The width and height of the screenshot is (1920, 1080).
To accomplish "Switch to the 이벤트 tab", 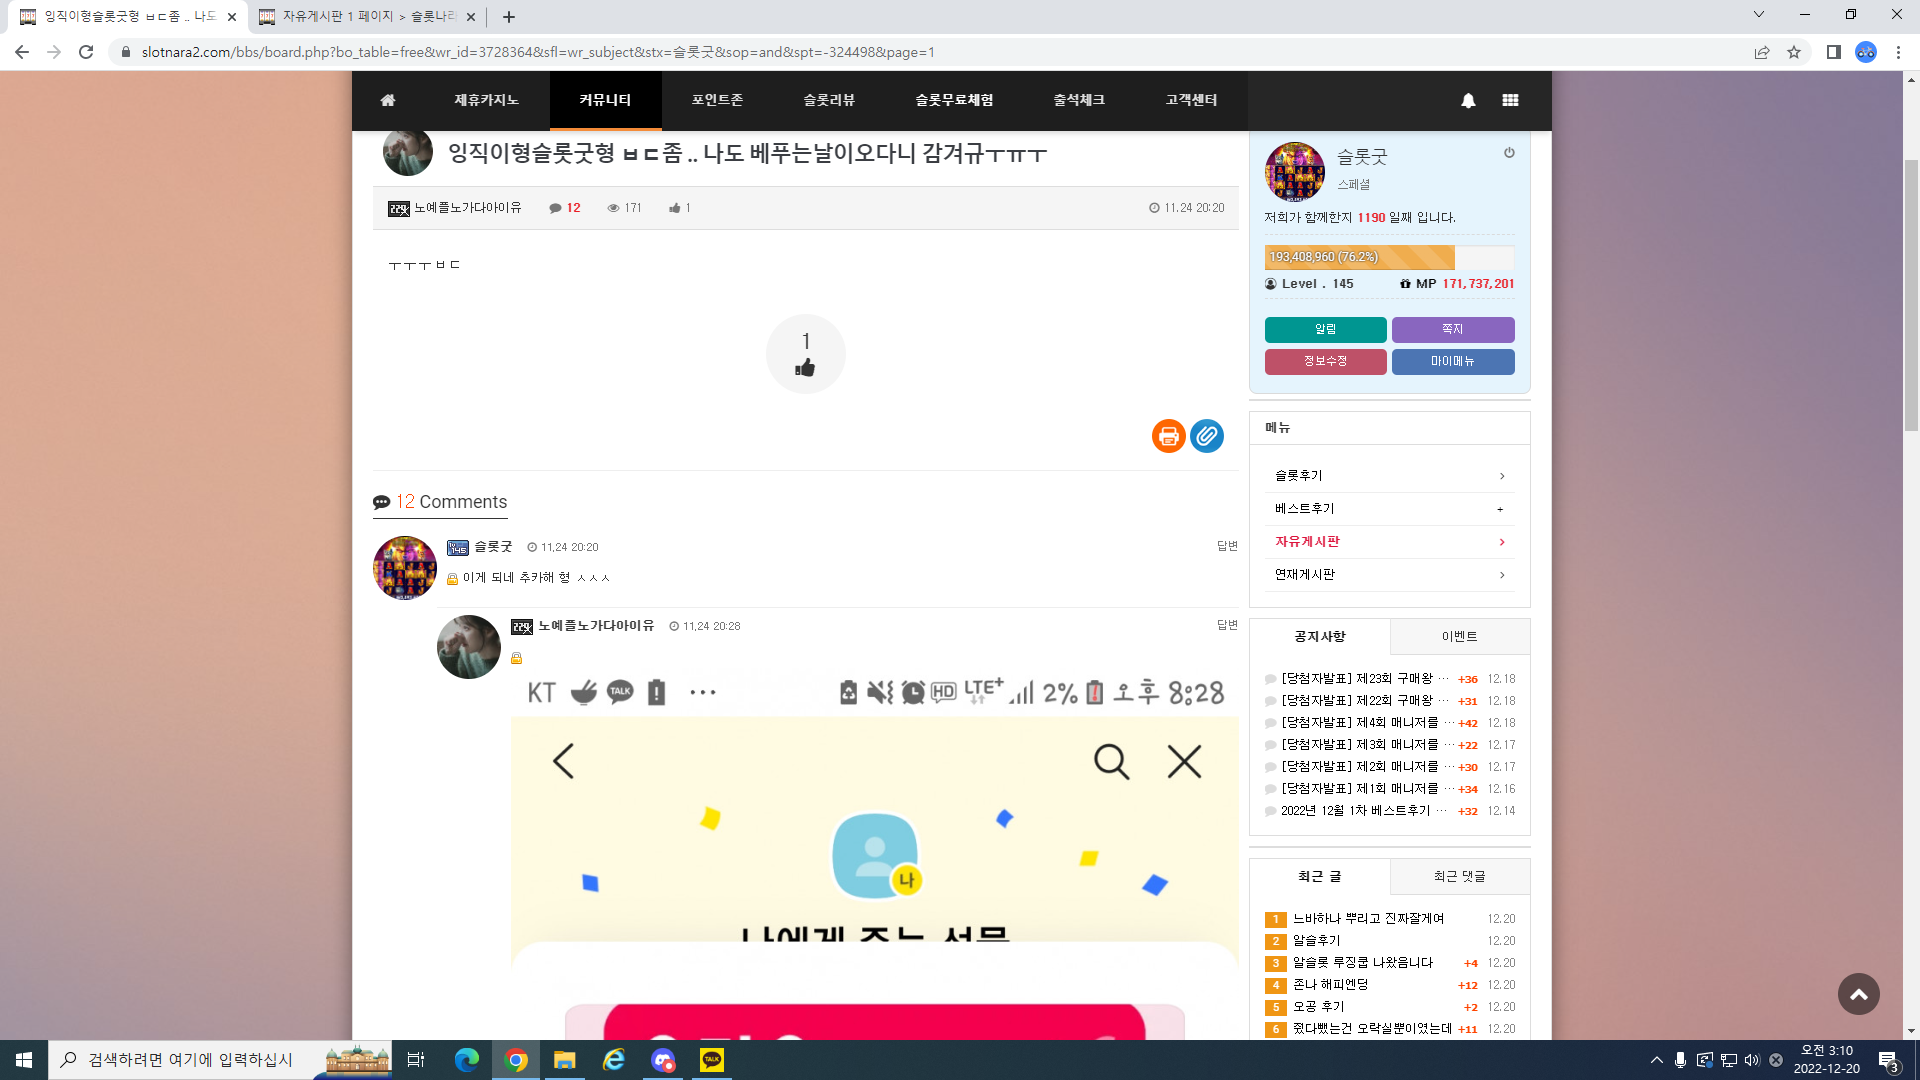I will [1460, 637].
